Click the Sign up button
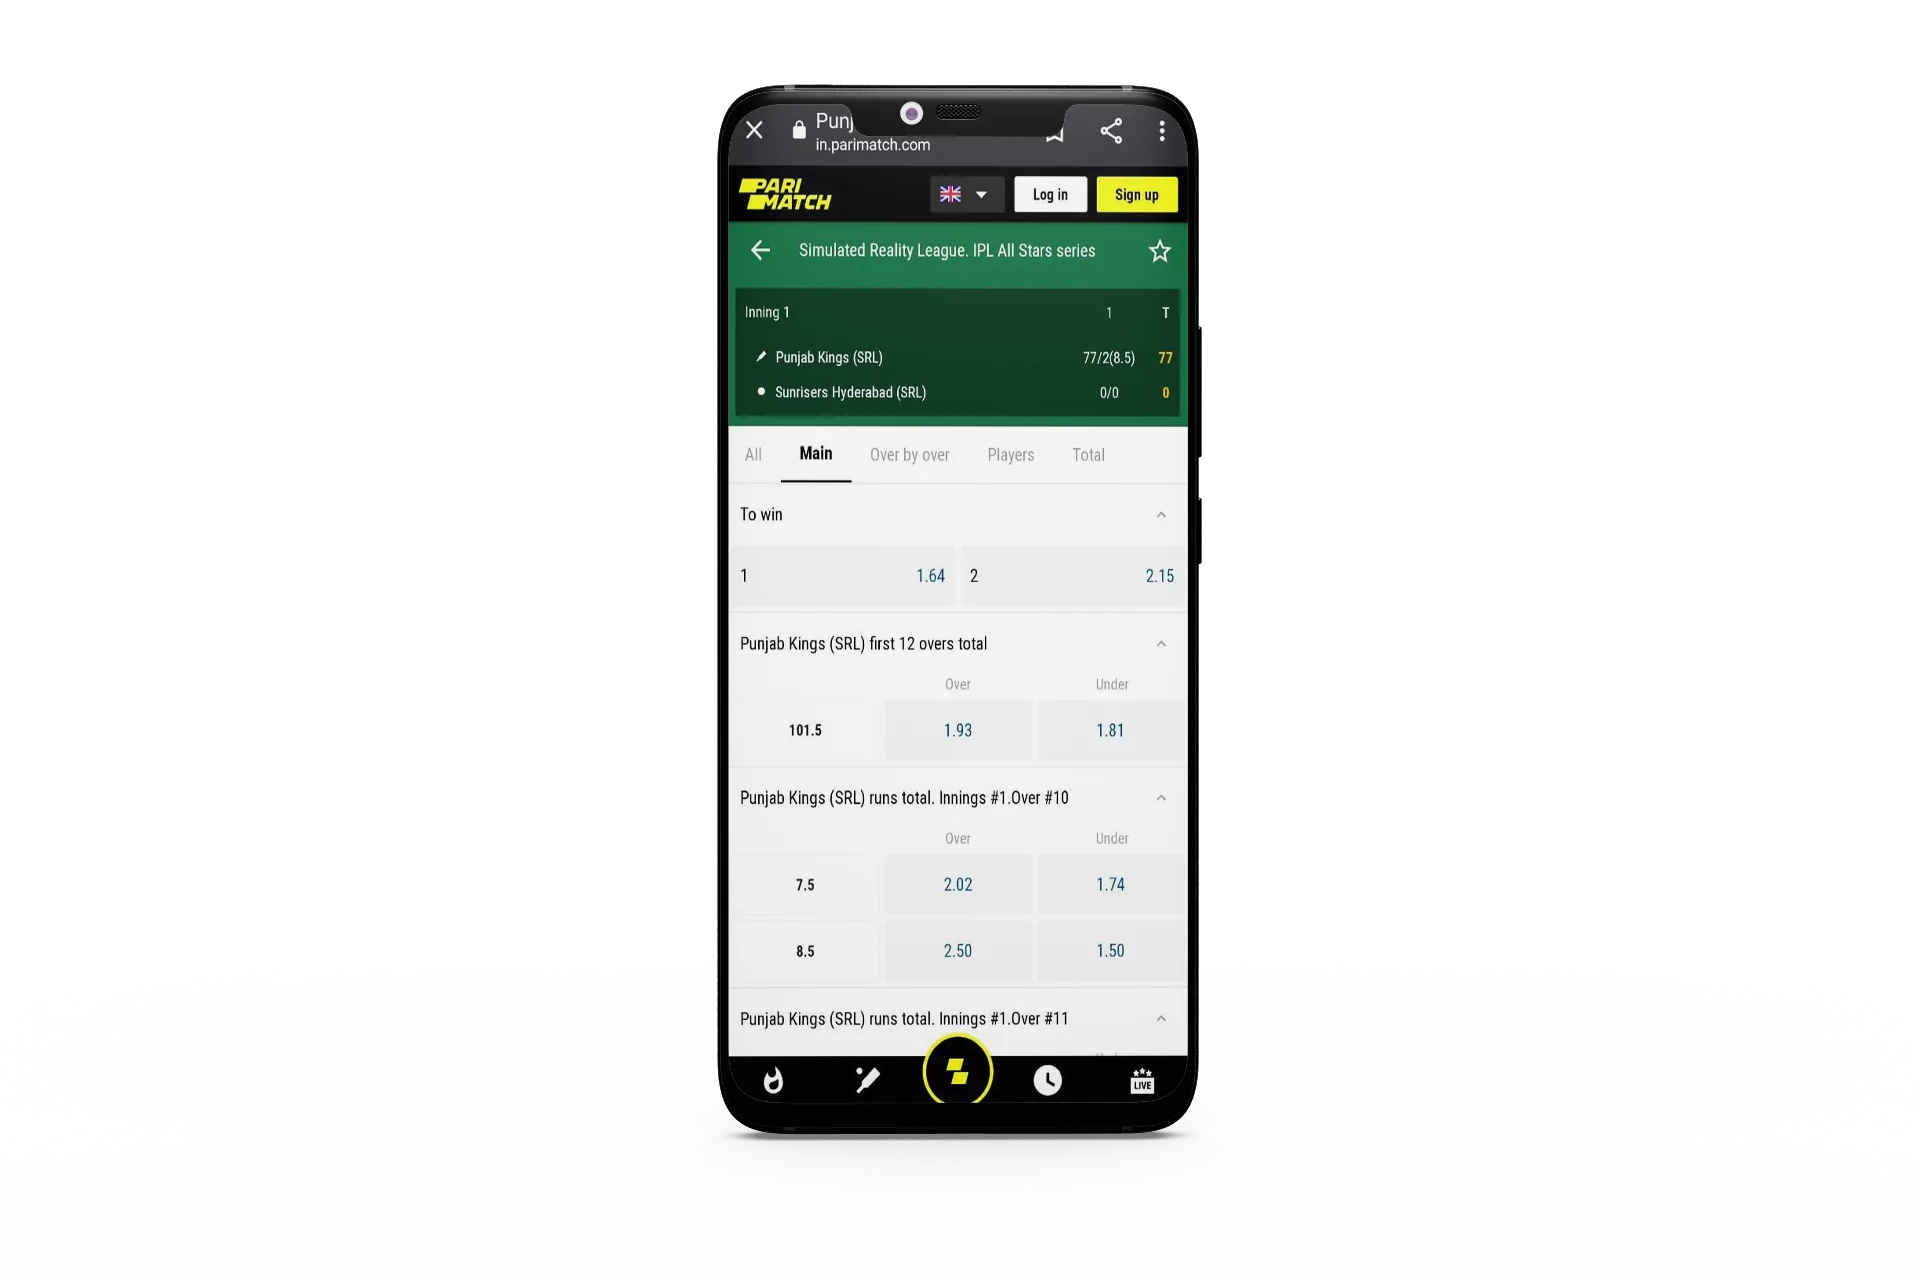Viewport: 1920px width, 1280px height. click(1136, 193)
